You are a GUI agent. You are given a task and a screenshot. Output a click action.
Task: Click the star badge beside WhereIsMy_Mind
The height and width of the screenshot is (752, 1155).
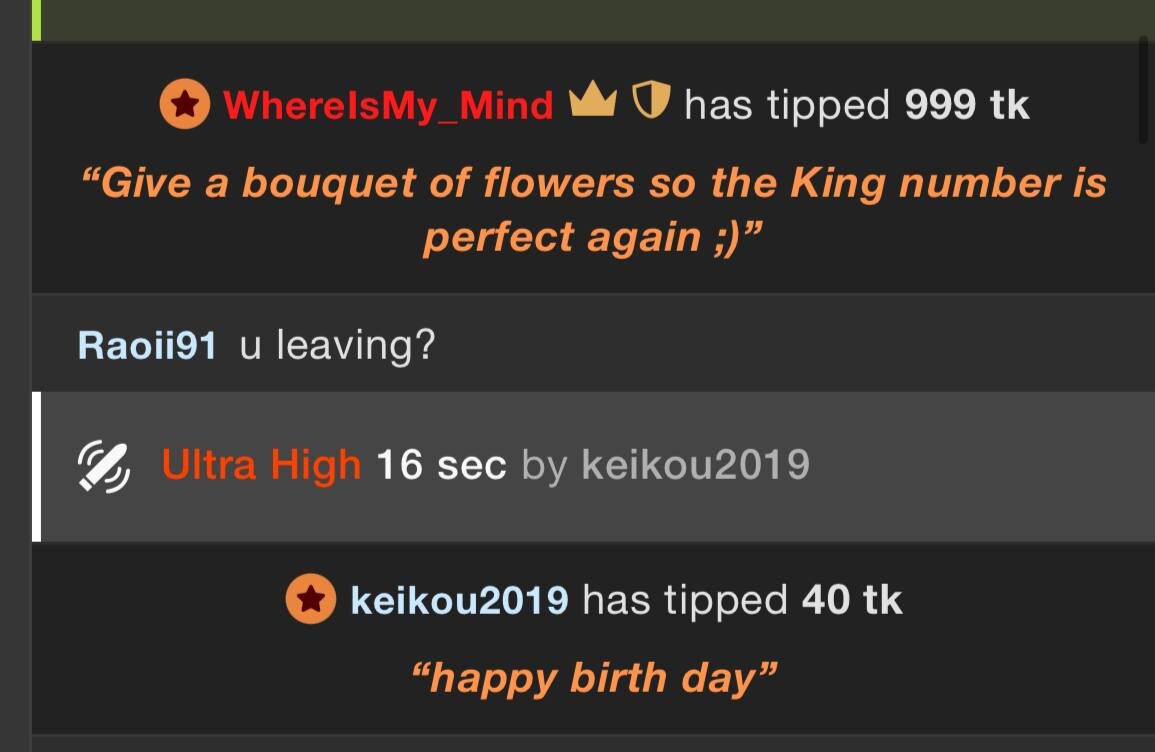tap(184, 105)
